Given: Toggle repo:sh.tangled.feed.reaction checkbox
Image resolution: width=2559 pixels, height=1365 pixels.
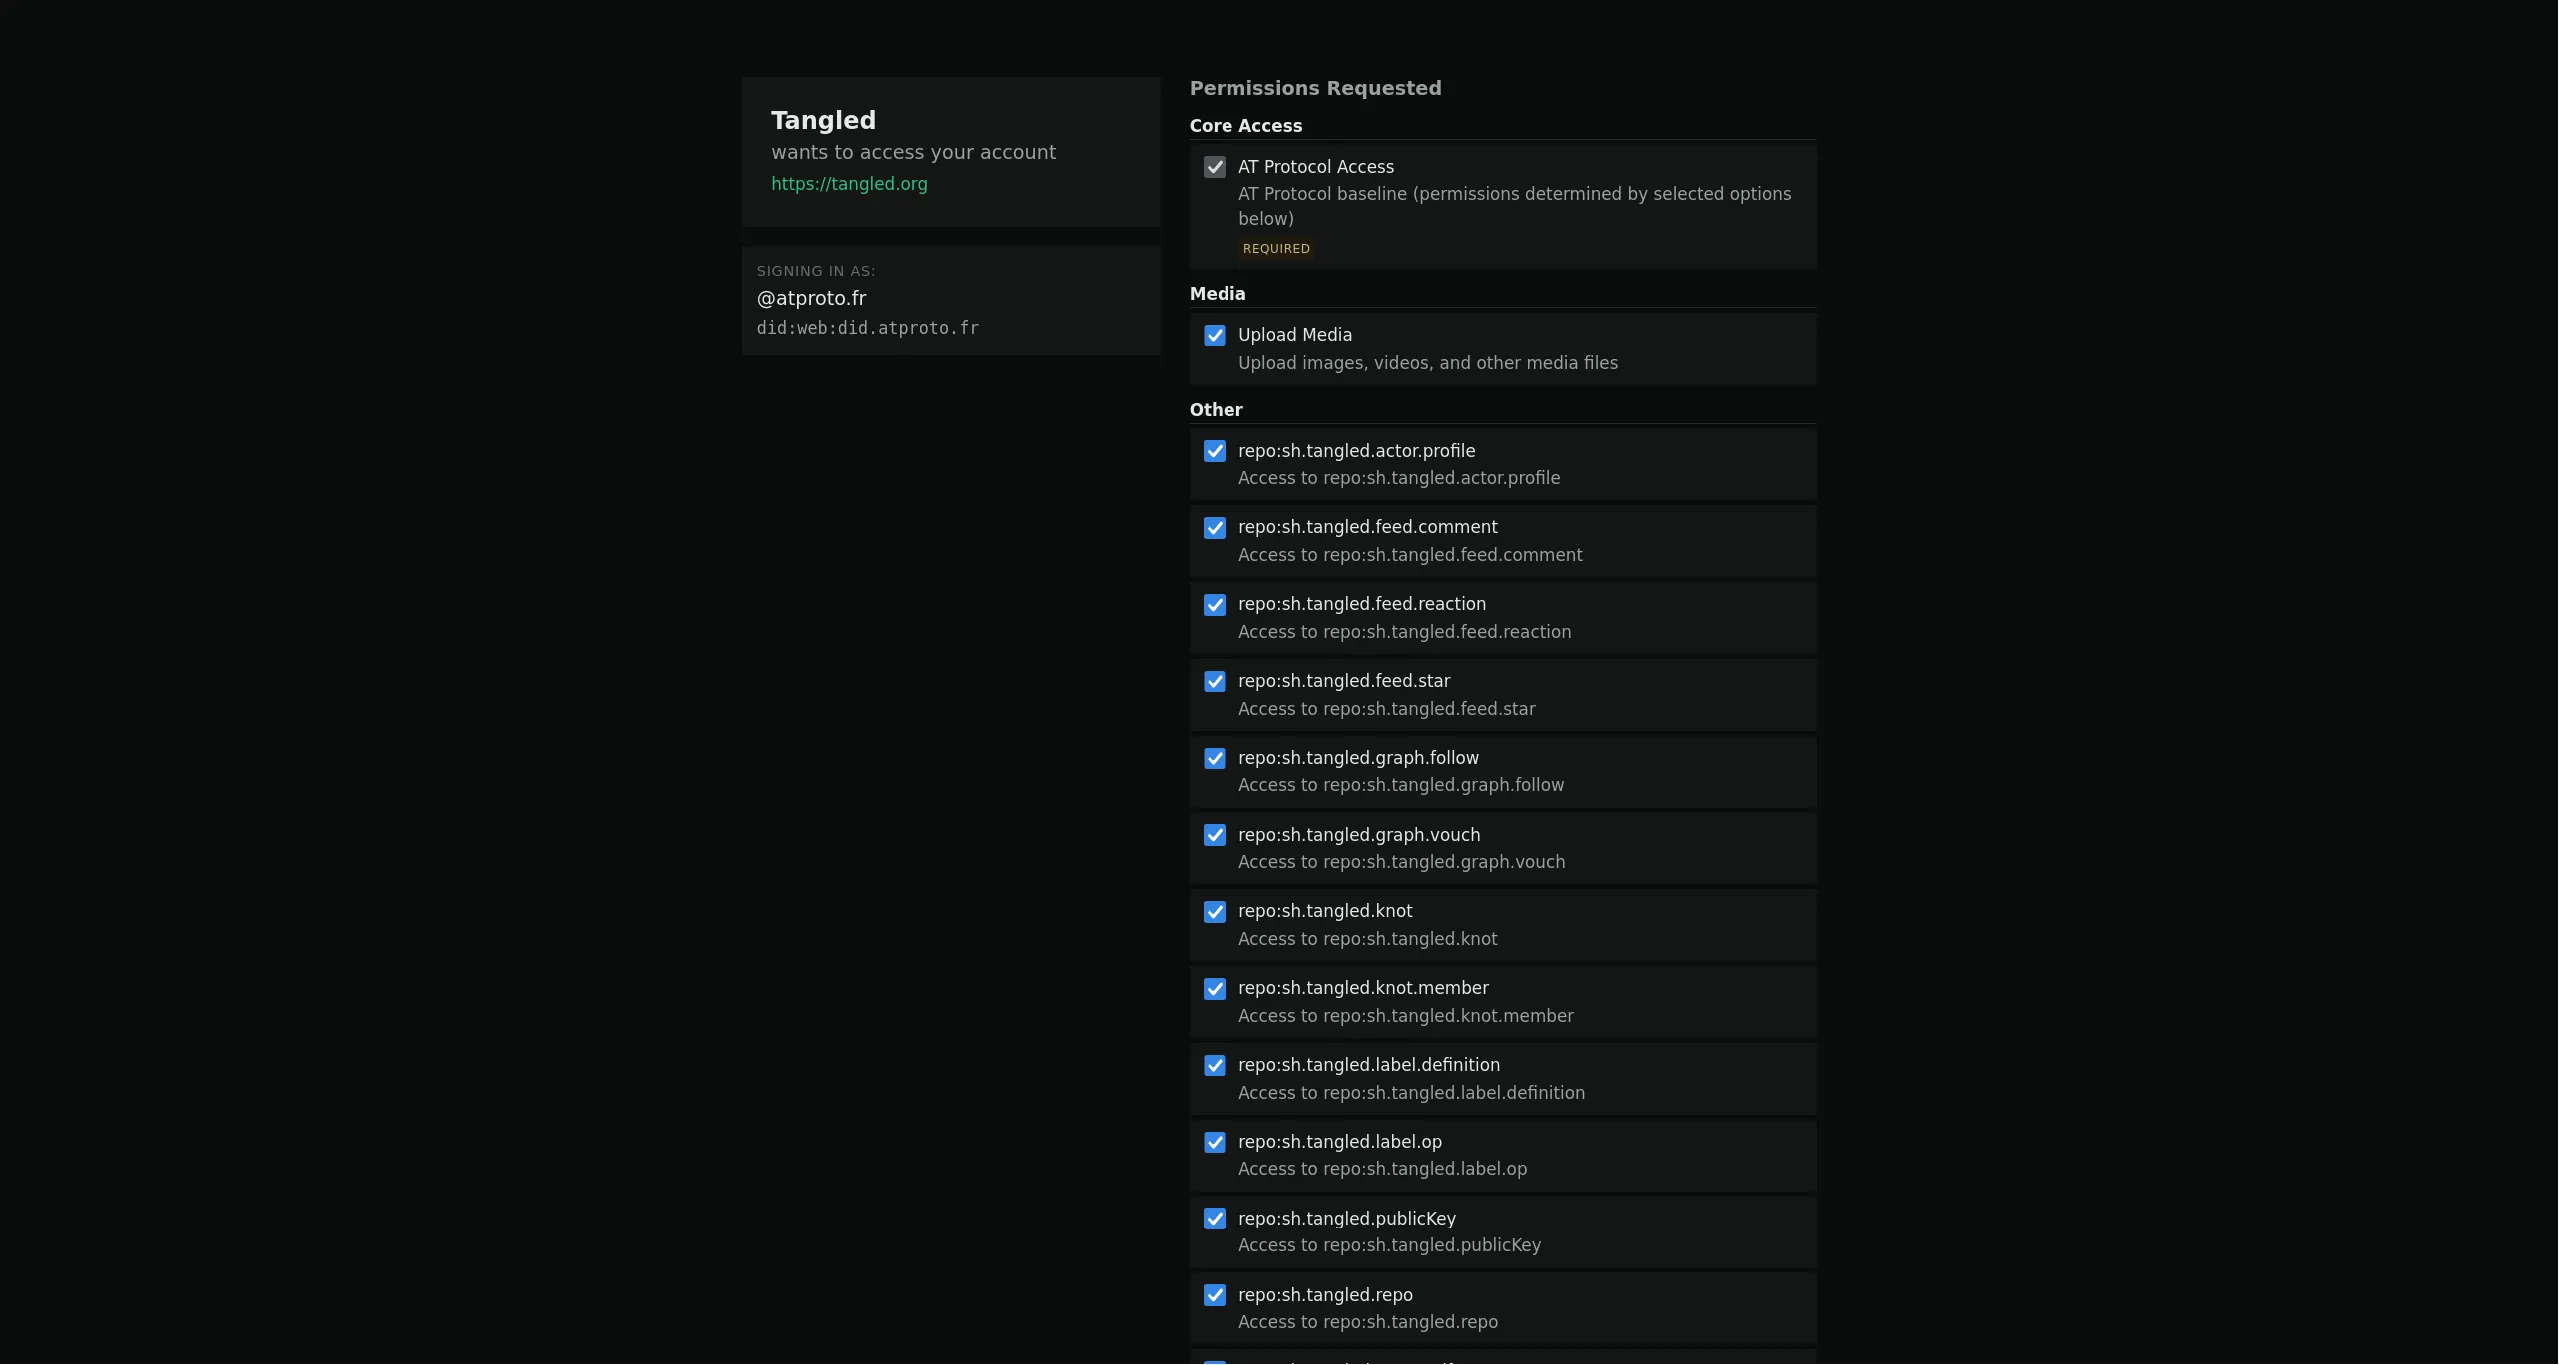Looking at the screenshot, I should point(1214,605).
